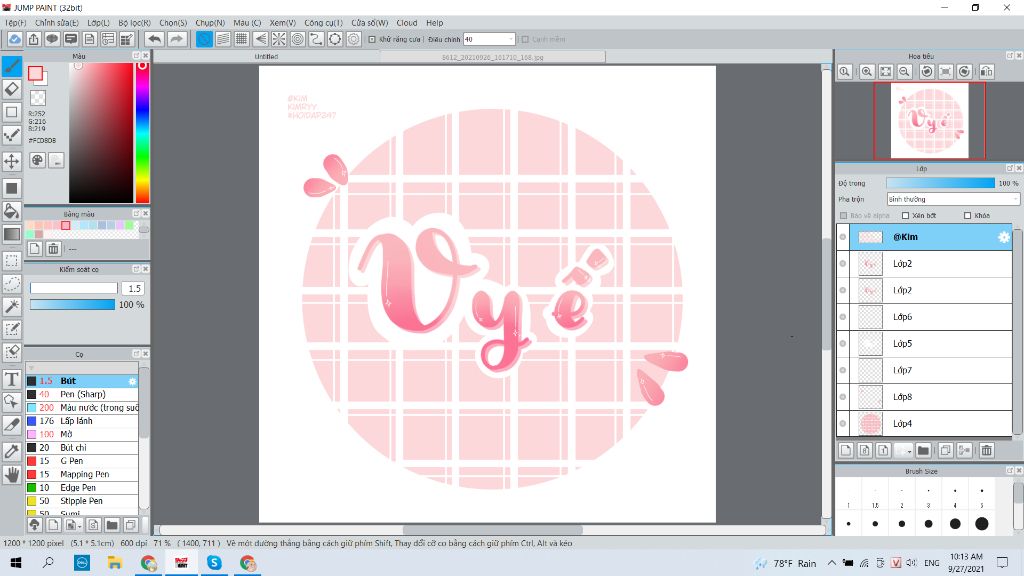The width and height of the screenshot is (1024, 576).
Task: Select the G Pen brush
Action: 82,461
